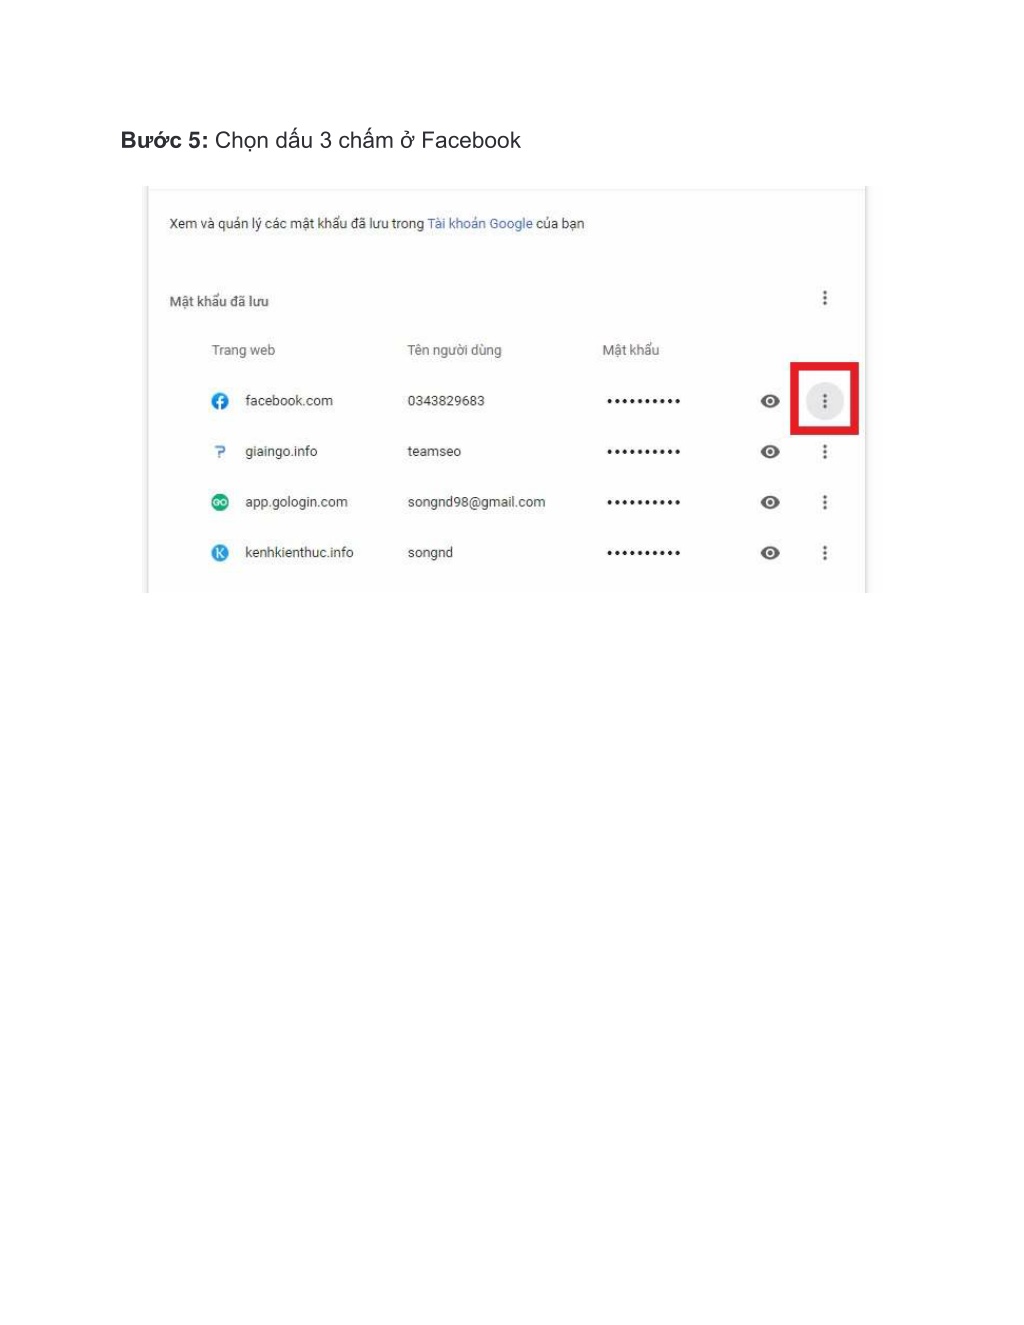The width and height of the screenshot is (1024, 1325).
Task: Show the giaingo.info password
Action: [x=770, y=452]
